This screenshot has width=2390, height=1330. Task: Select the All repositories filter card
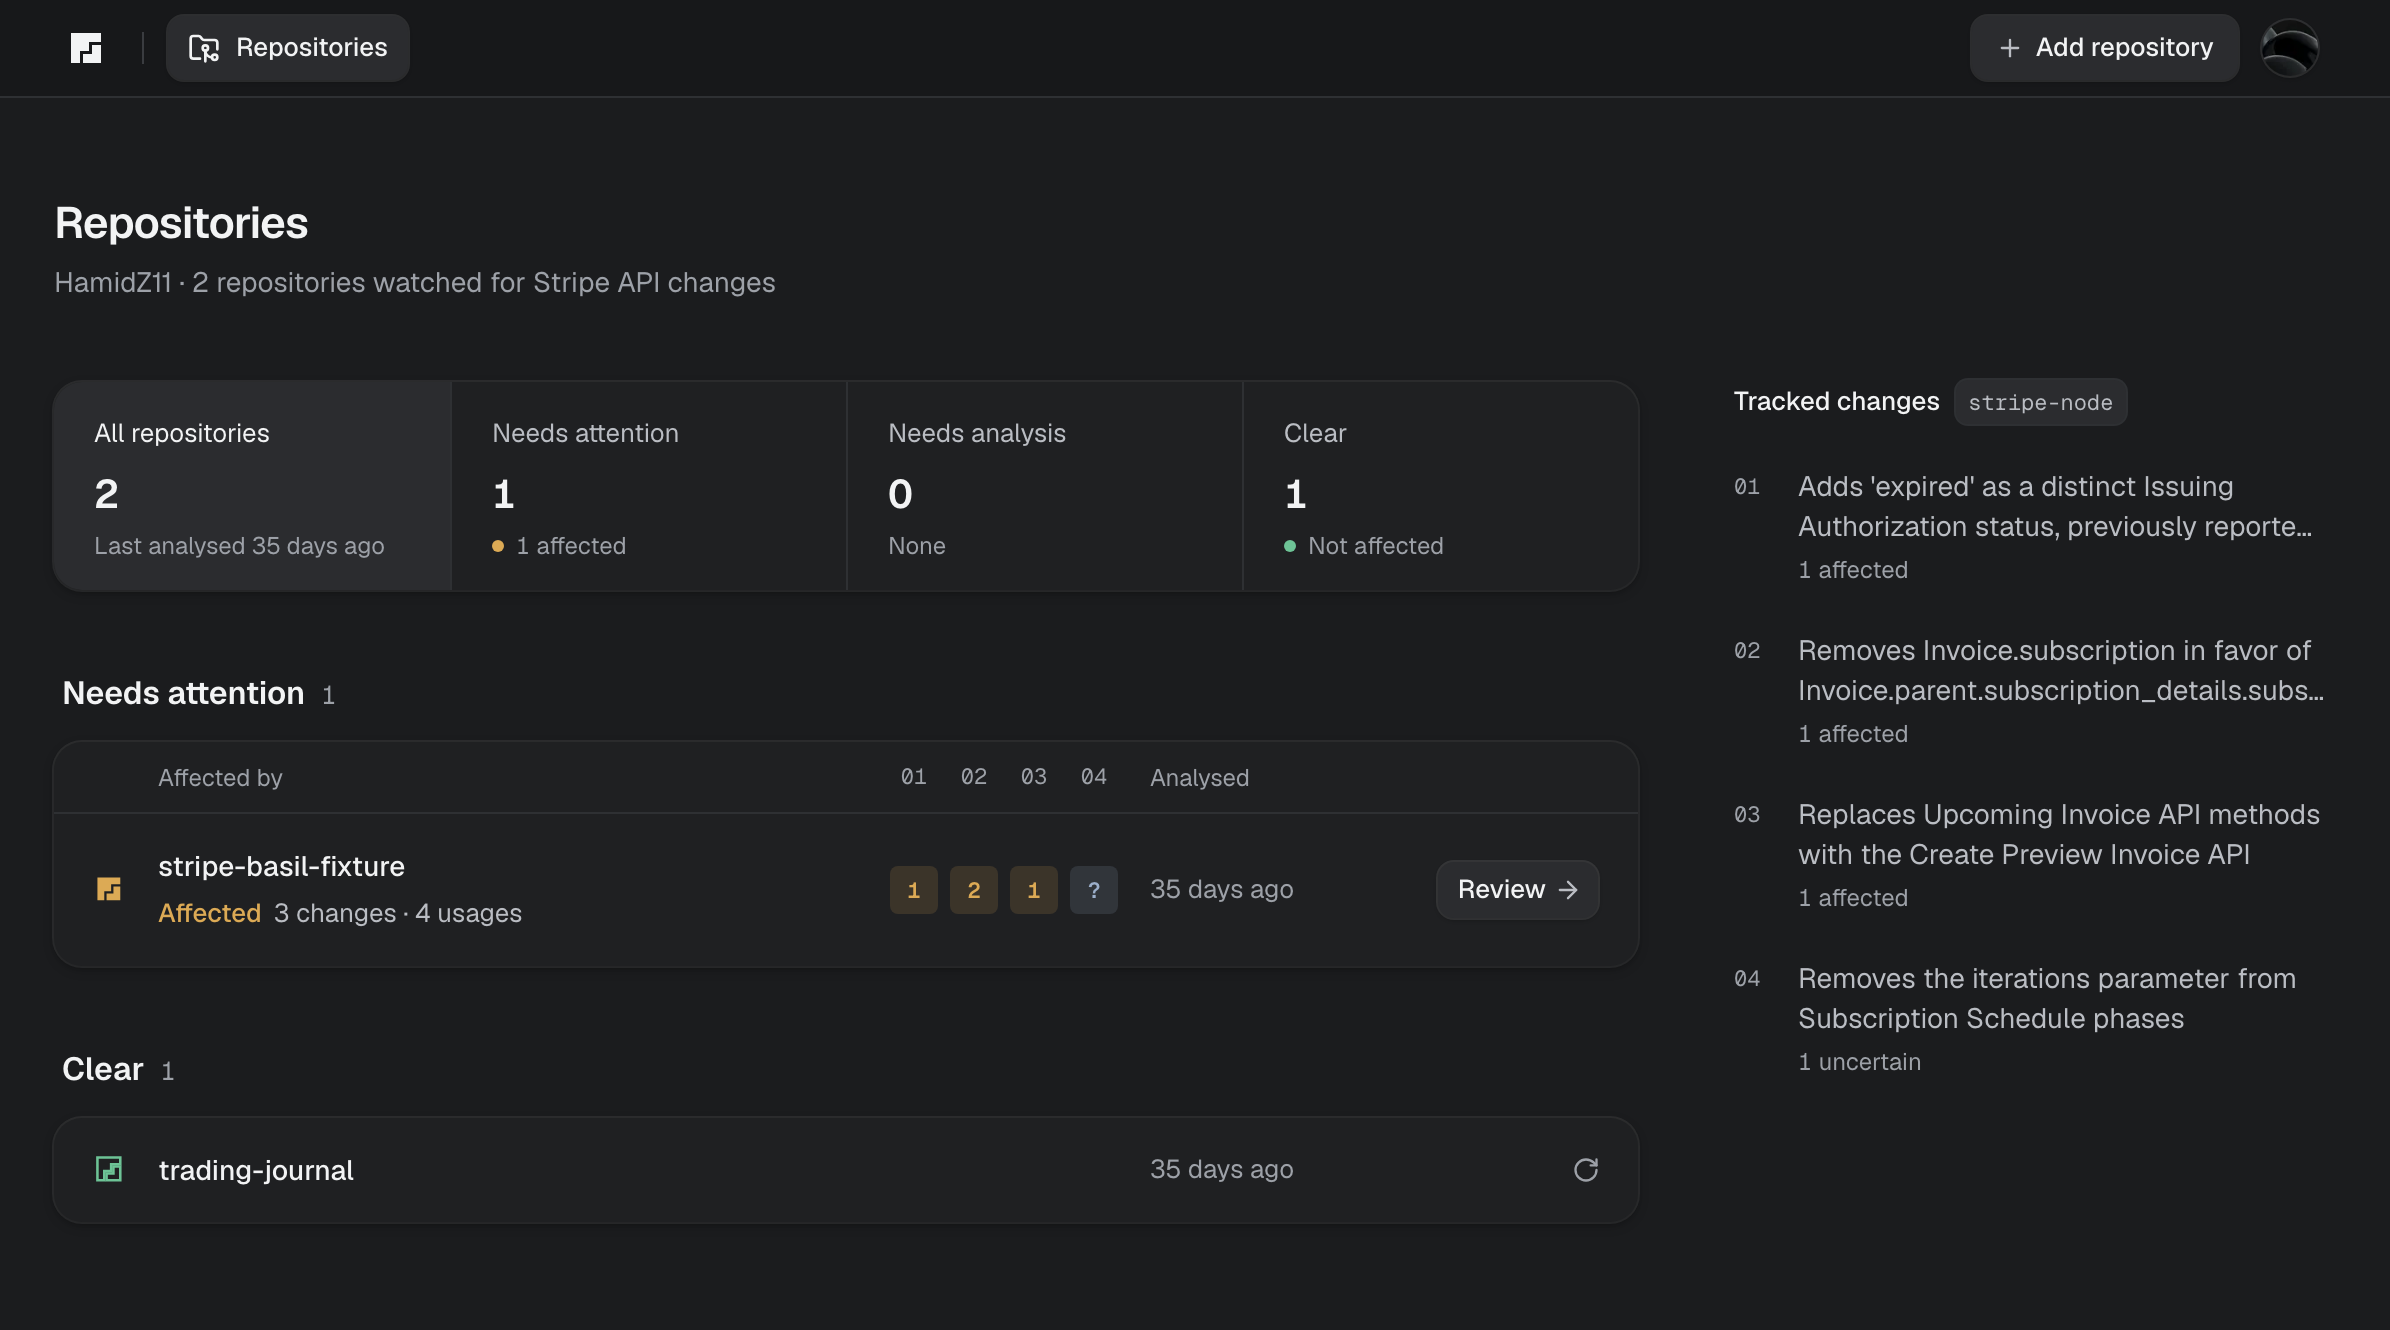click(253, 486)
